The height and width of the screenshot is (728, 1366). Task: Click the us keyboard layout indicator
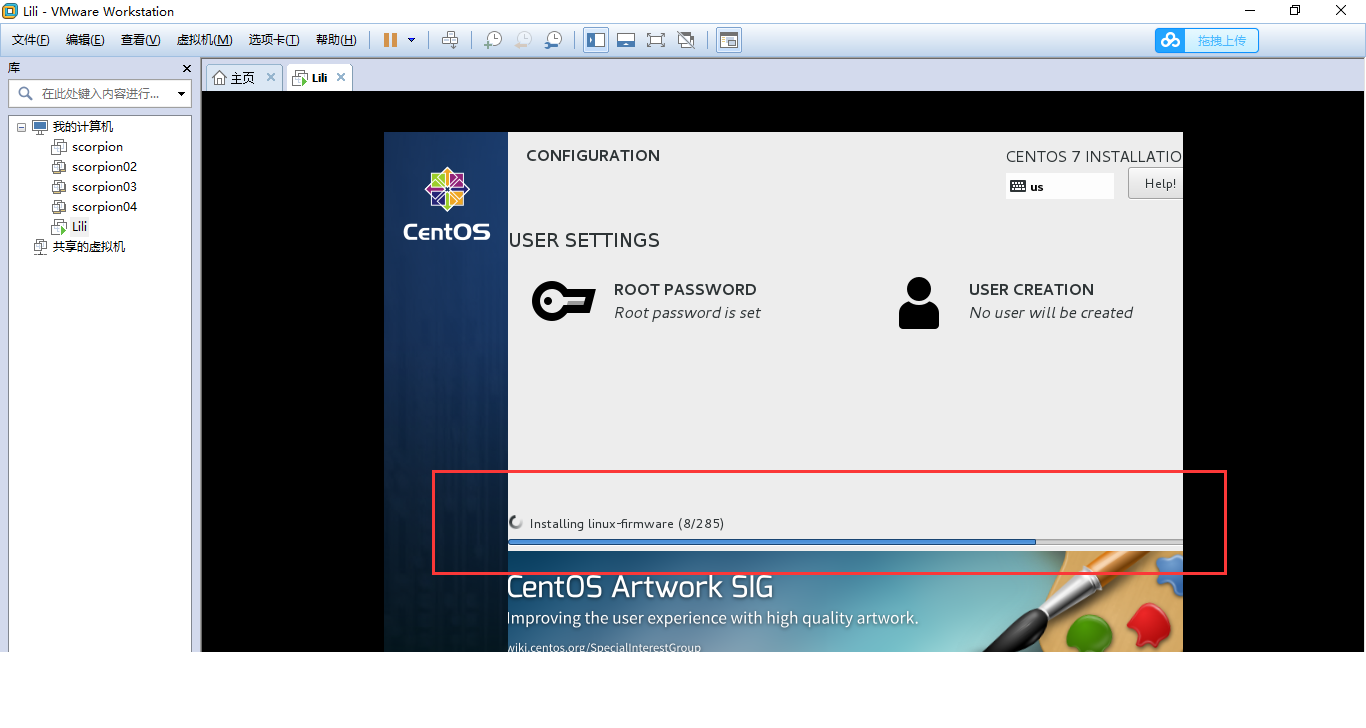1060,186
